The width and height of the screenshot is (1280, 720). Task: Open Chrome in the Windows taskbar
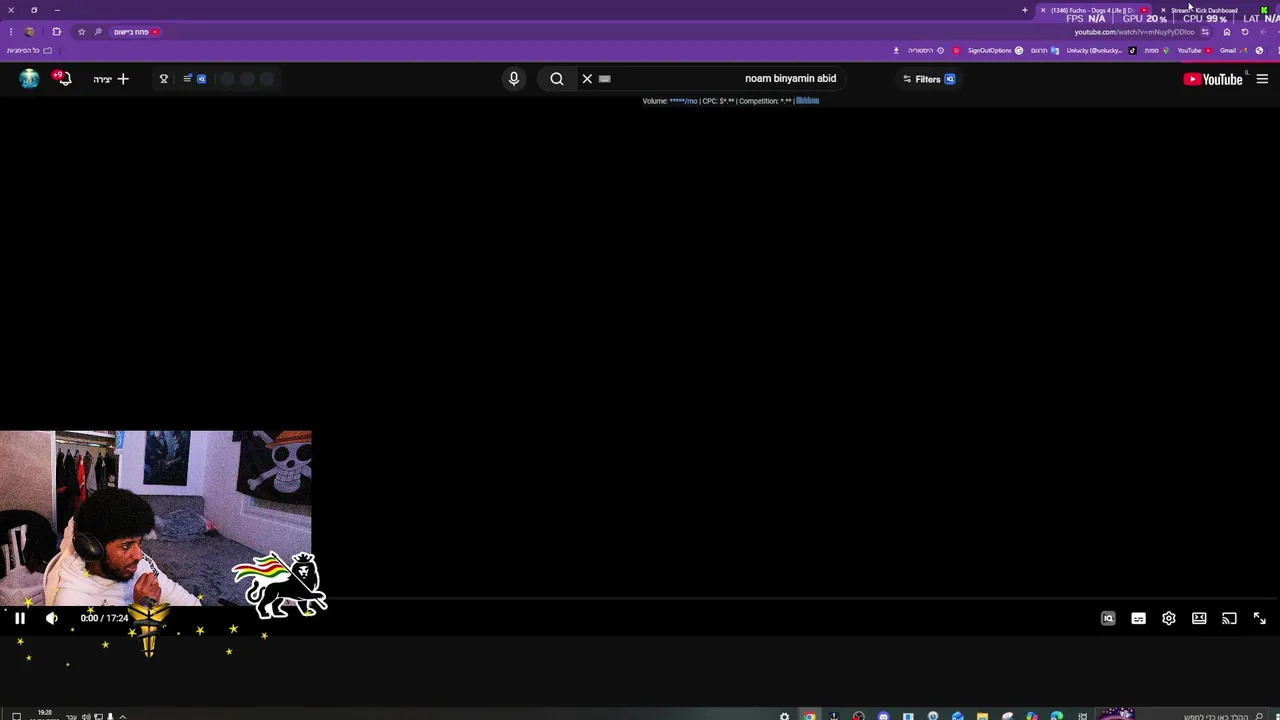tap(809, 716)
